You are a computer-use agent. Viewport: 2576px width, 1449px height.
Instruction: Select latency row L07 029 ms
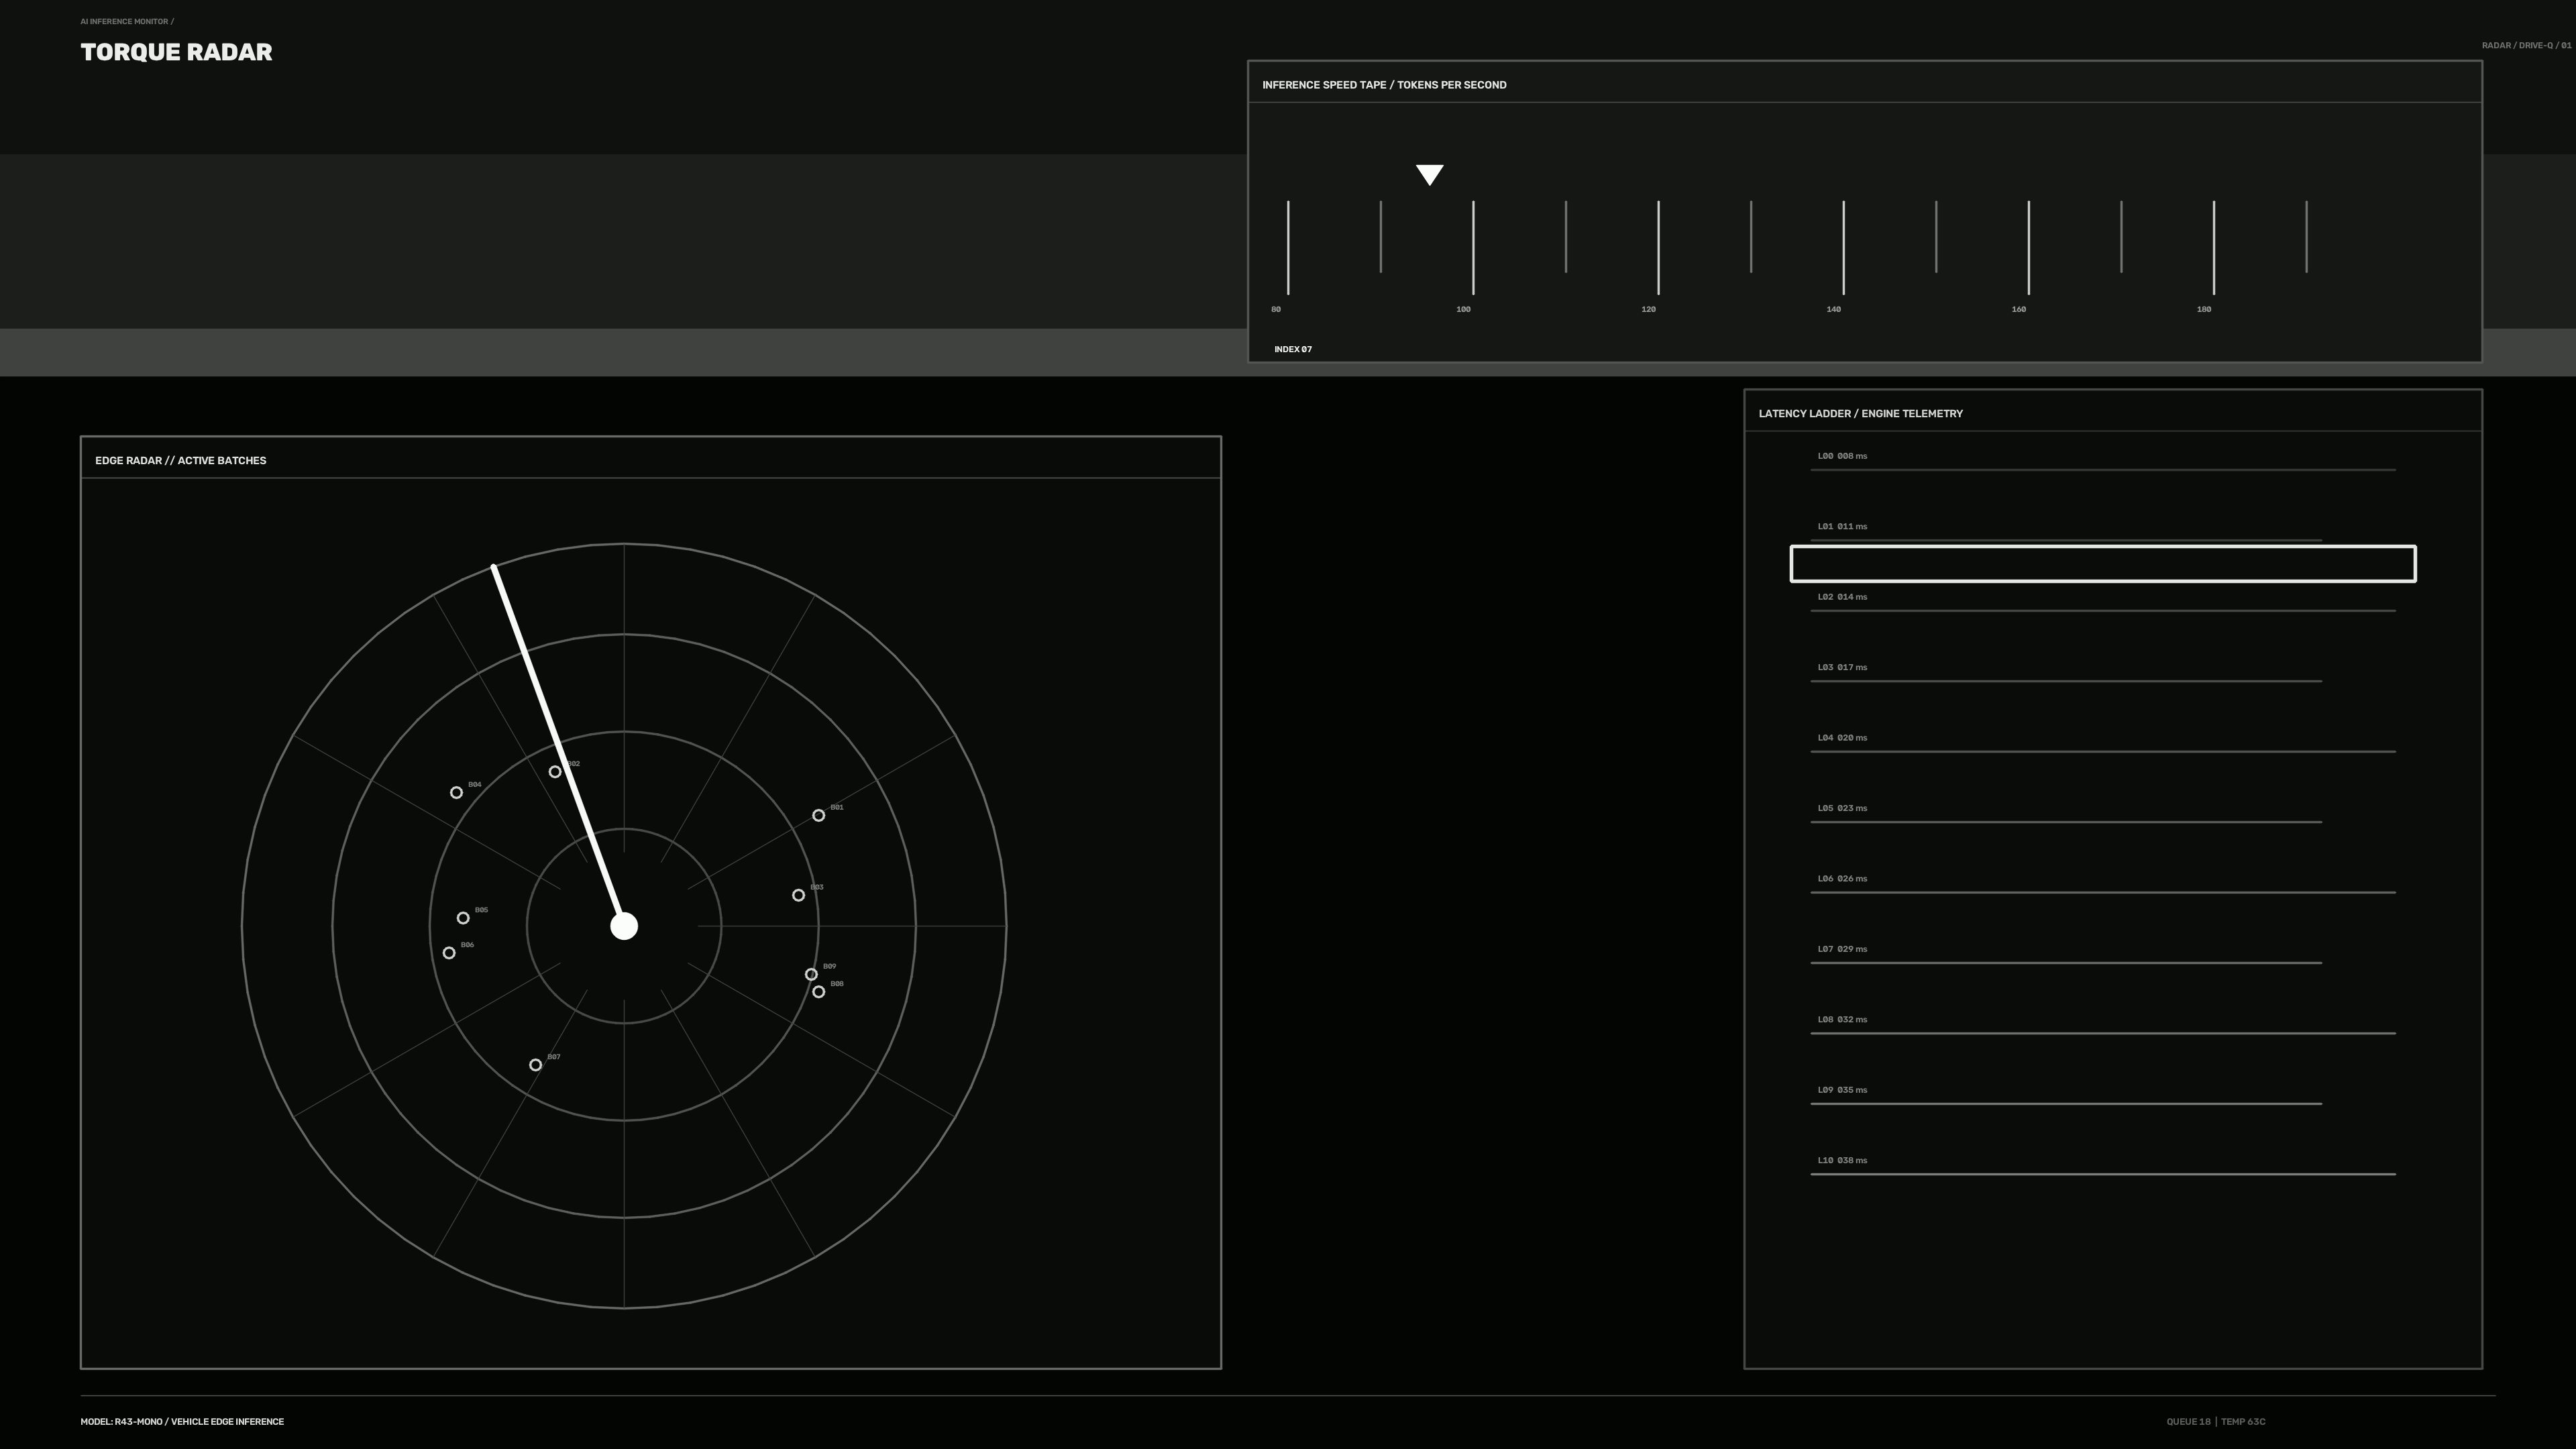pos(2066,955)
